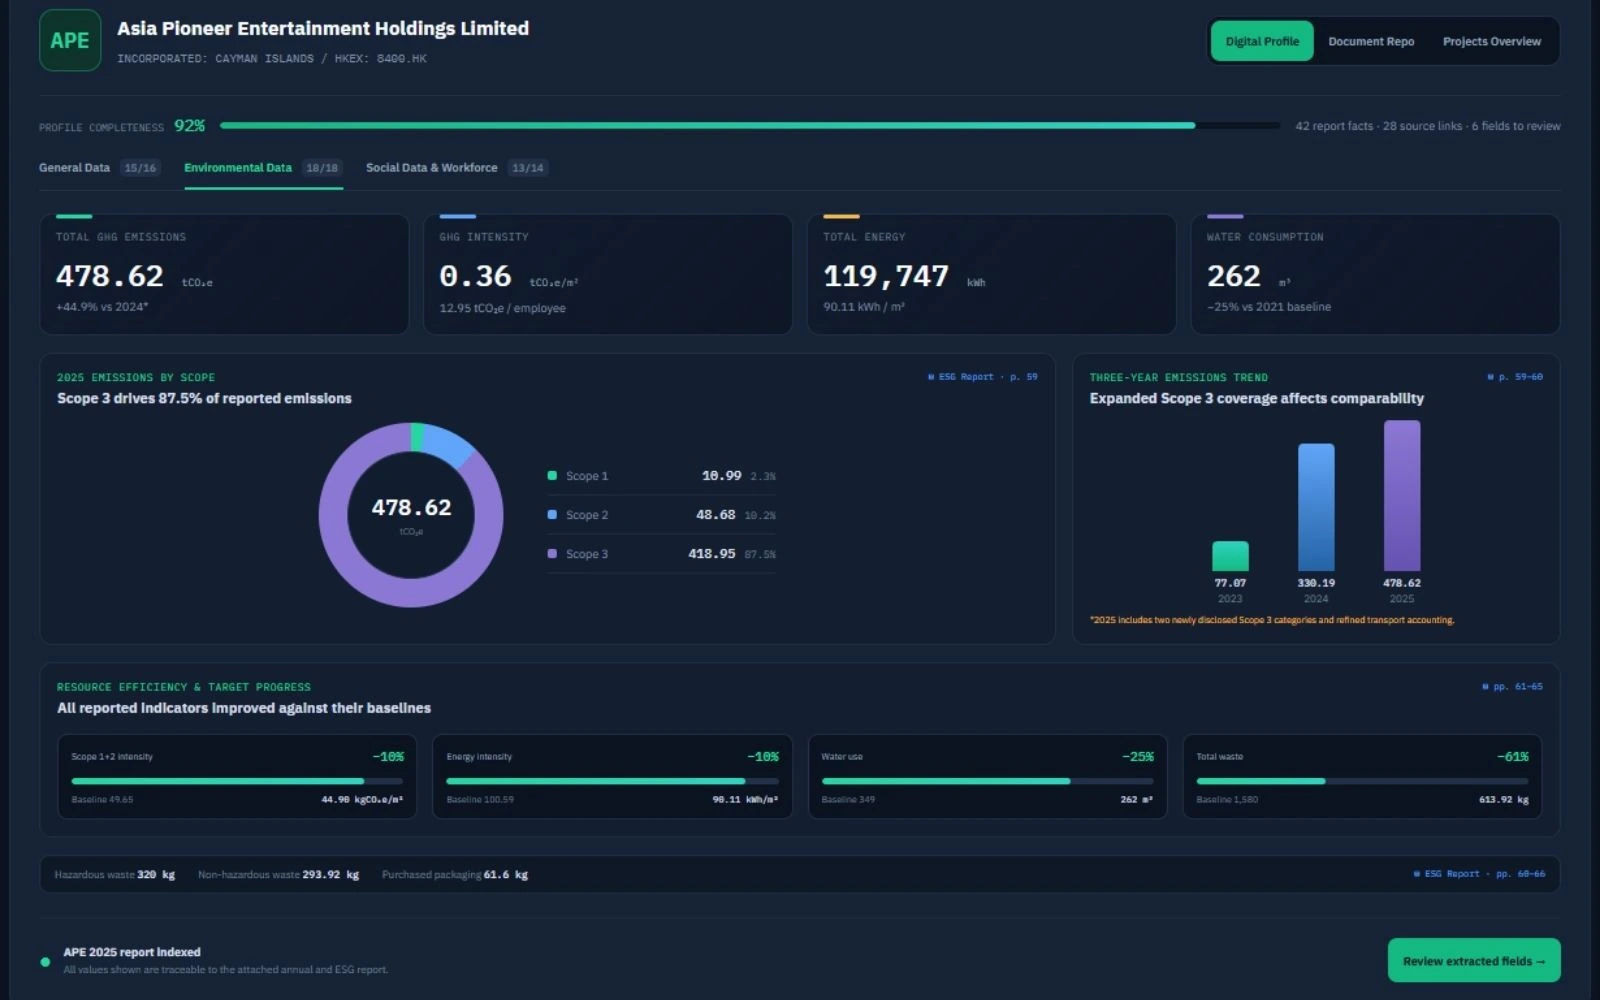This screenshot has width=1600, height=1000.
Task: Click the '+44.9% vs 2024' text
Action: (102, 307)
